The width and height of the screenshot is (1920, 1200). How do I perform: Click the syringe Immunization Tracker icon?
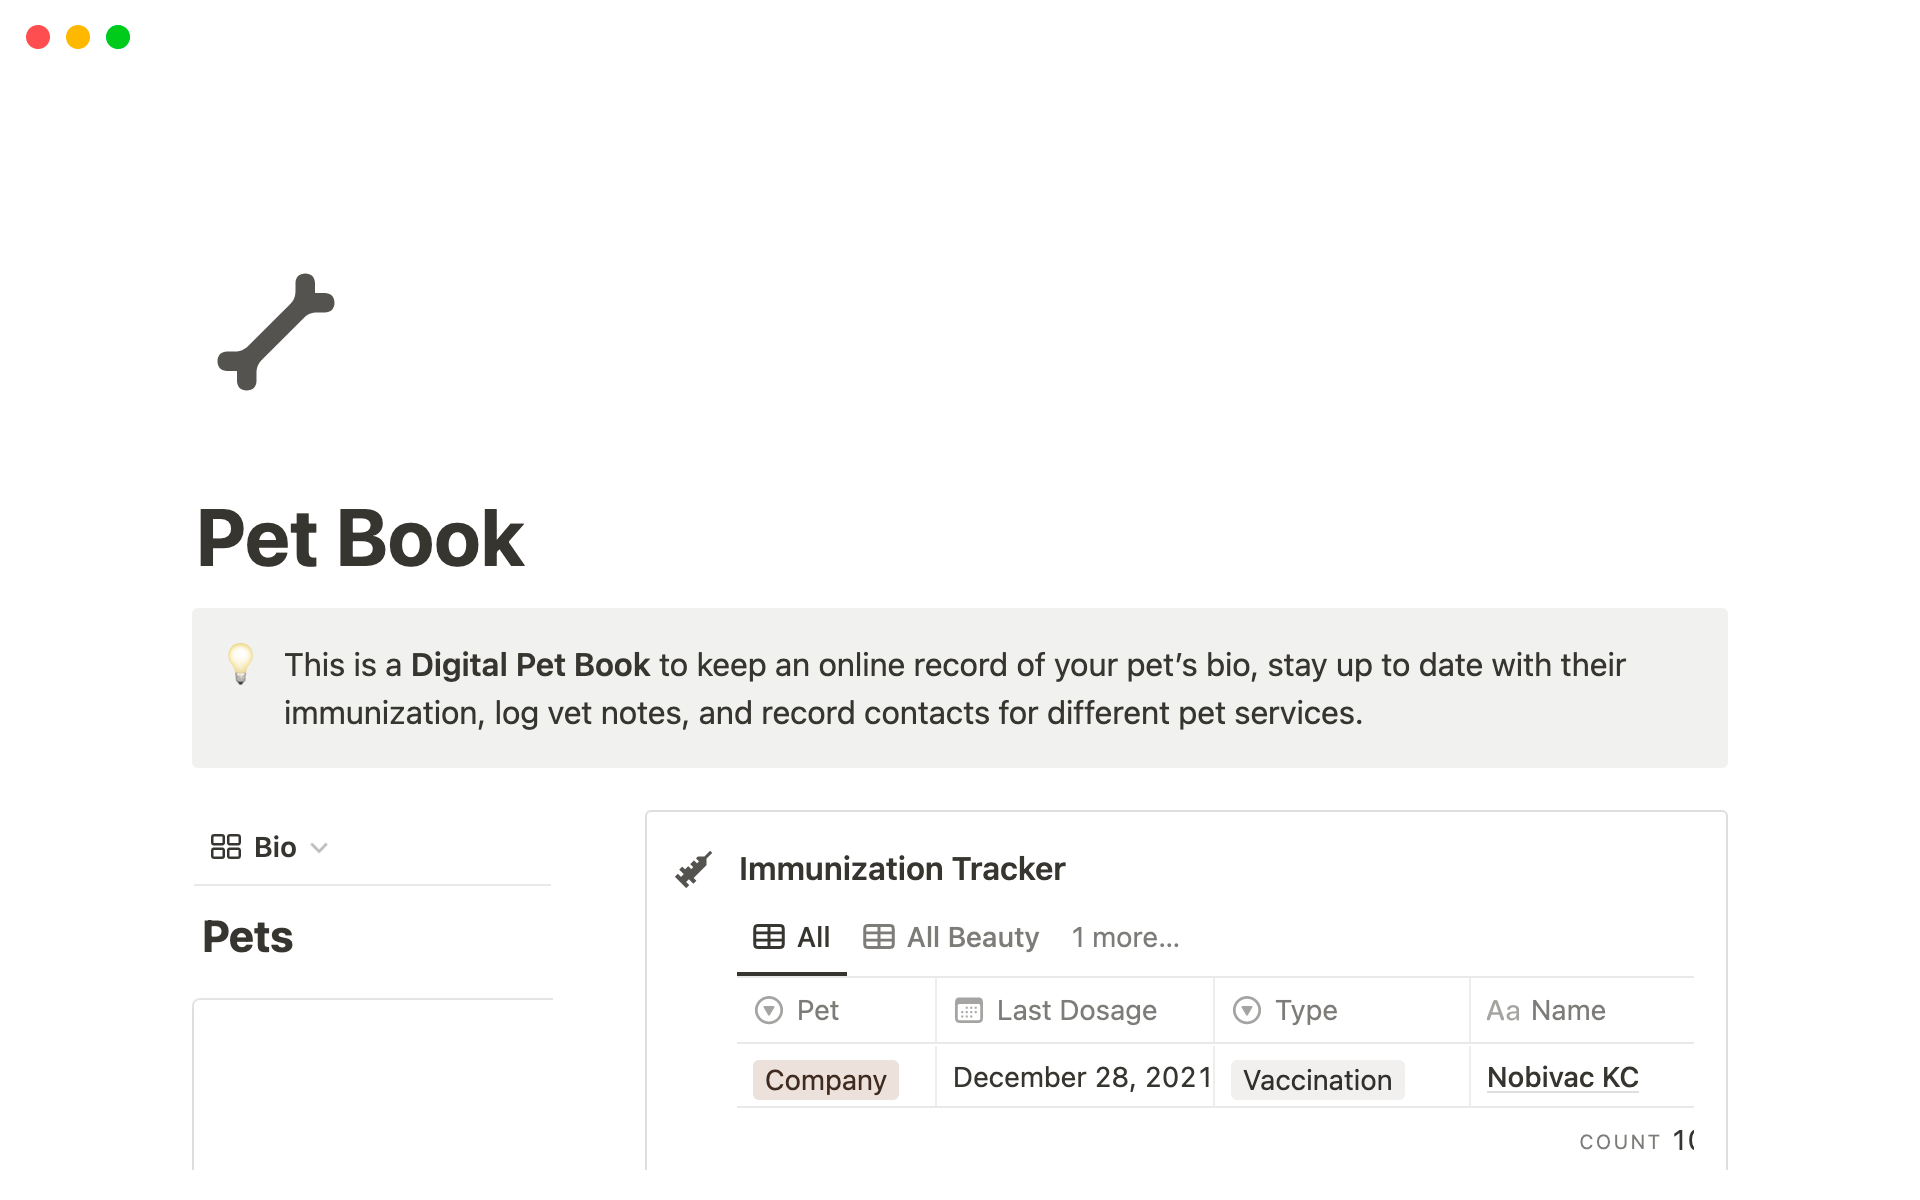[693, 869]
